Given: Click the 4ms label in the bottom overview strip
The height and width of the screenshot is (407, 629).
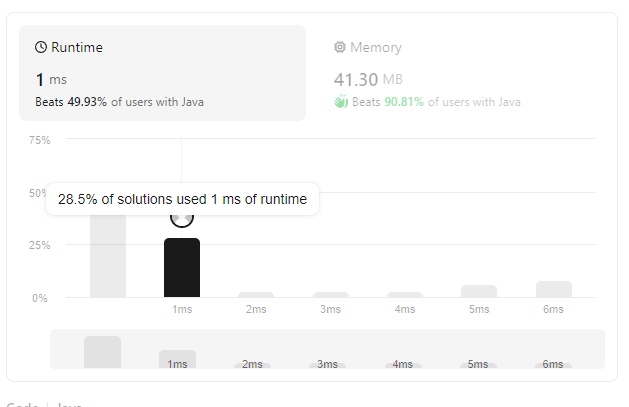Looking at the screenshot, I should point(404,364).
